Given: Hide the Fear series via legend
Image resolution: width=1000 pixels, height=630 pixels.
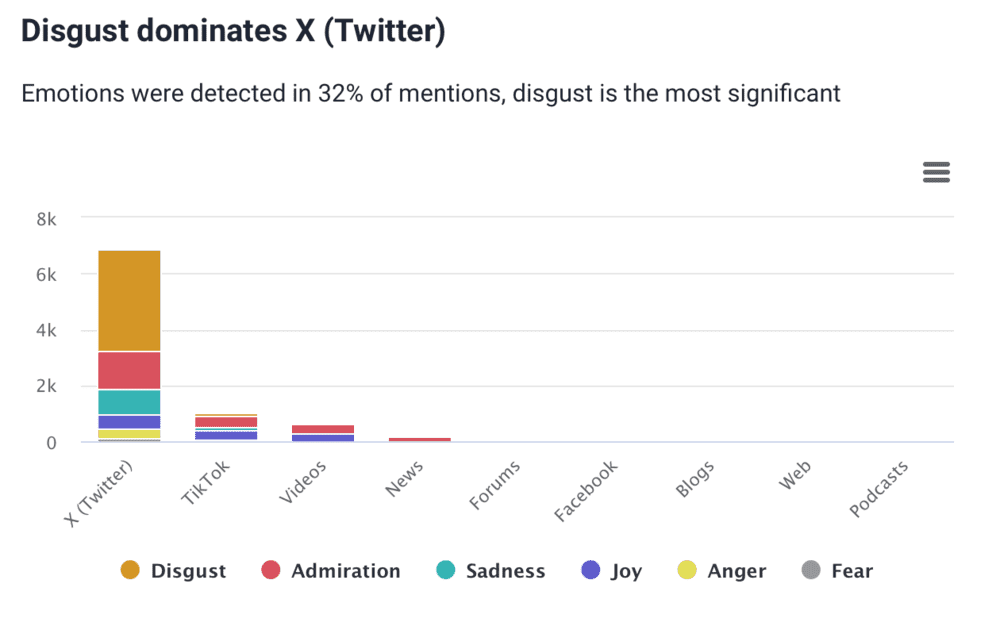Looking at the screenshot, I should [852, 571].
